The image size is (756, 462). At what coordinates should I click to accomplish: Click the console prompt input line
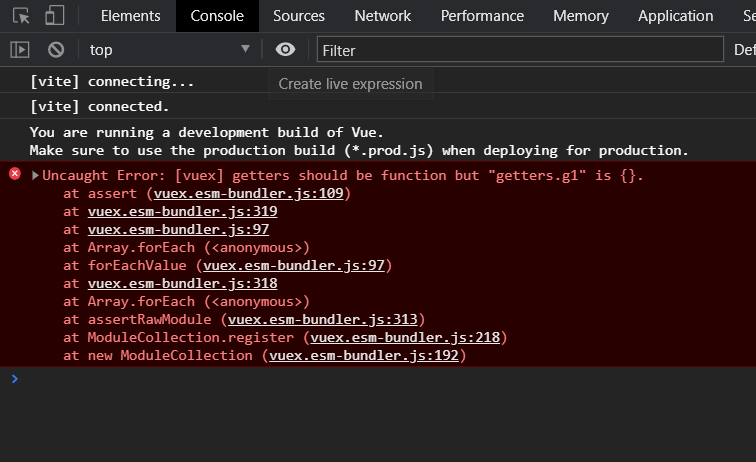380,379
